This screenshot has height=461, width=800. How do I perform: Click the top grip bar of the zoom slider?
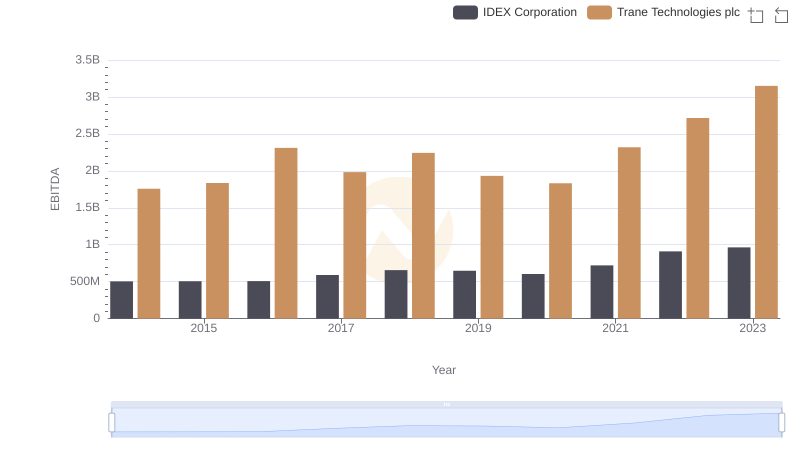click(x=446, y=404)
